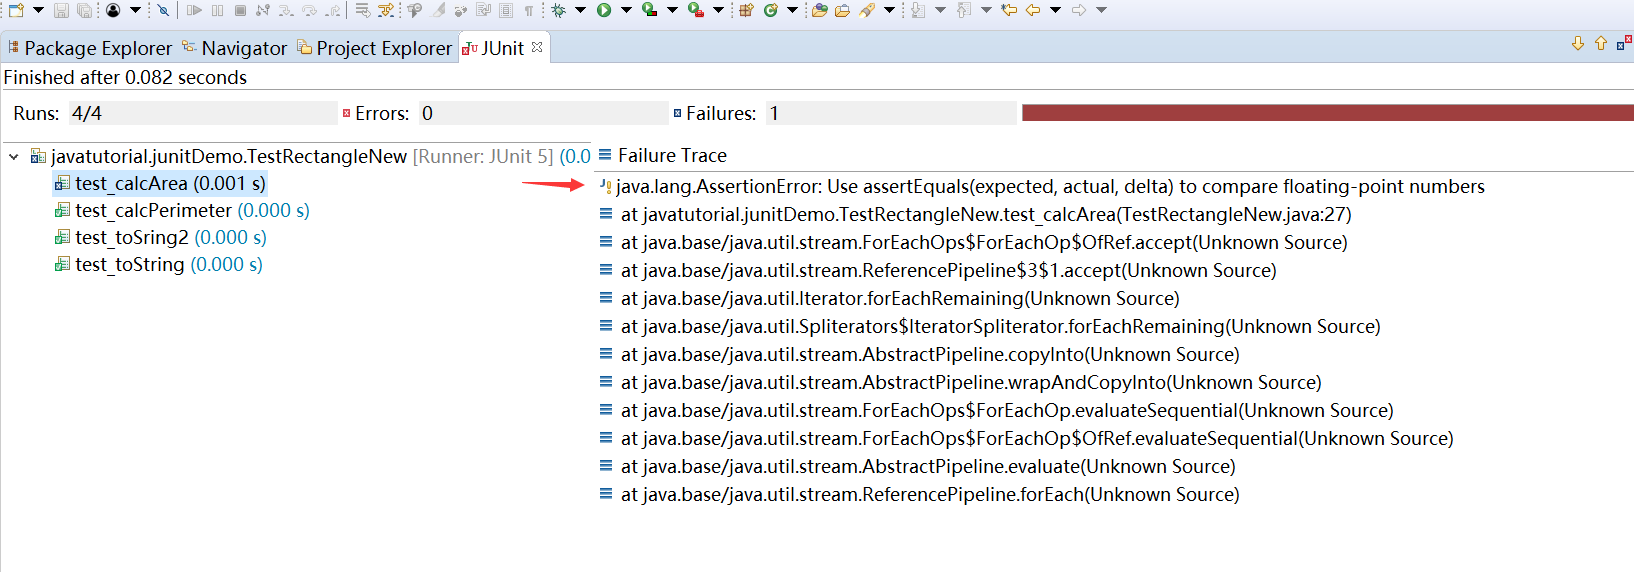The image size is (1634, 572).
Task: Click the Last Edit Location icon
Action: click(1009, 10)
